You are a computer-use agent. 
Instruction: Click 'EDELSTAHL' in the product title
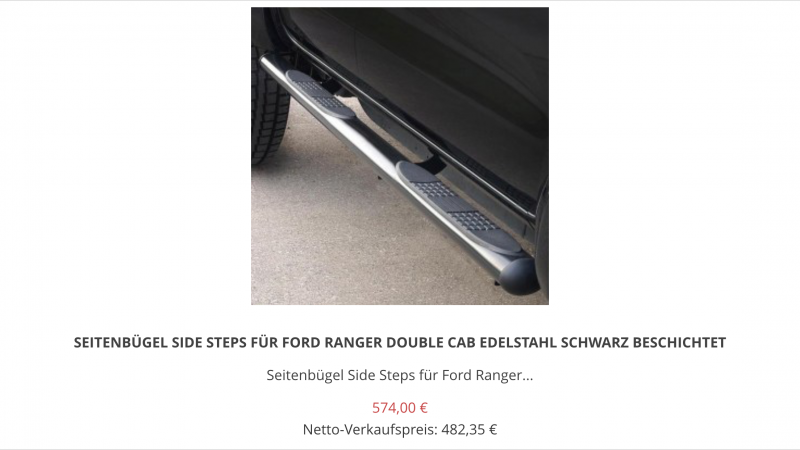[518, 342]
